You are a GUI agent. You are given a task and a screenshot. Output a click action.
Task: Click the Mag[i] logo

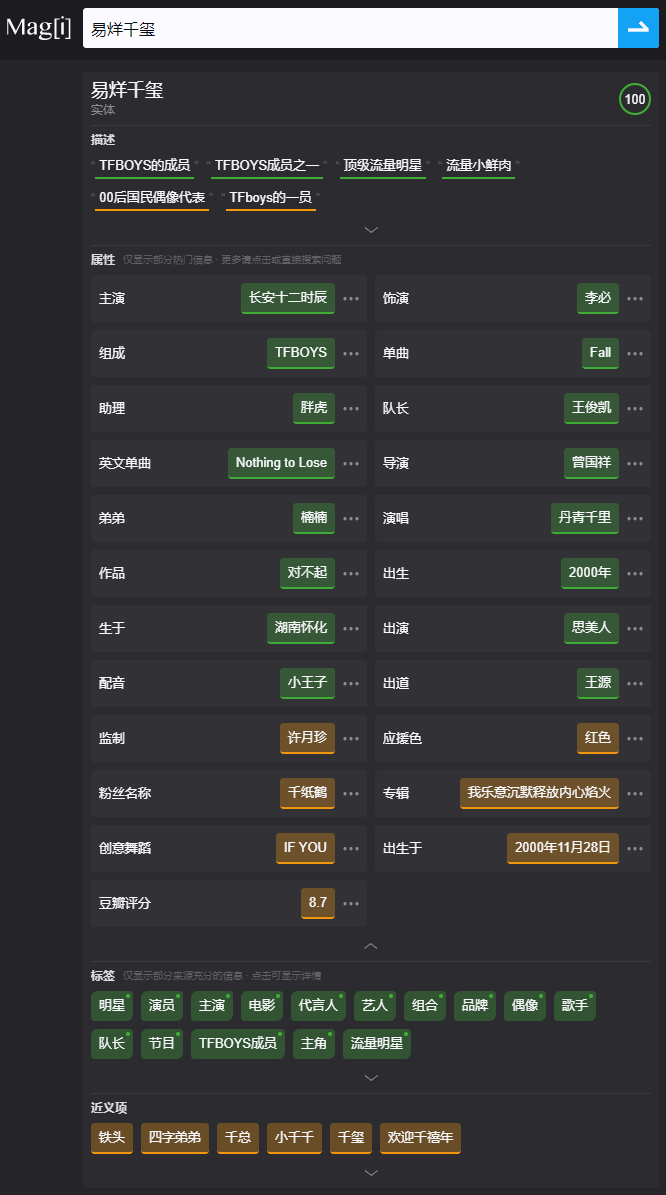38,28
